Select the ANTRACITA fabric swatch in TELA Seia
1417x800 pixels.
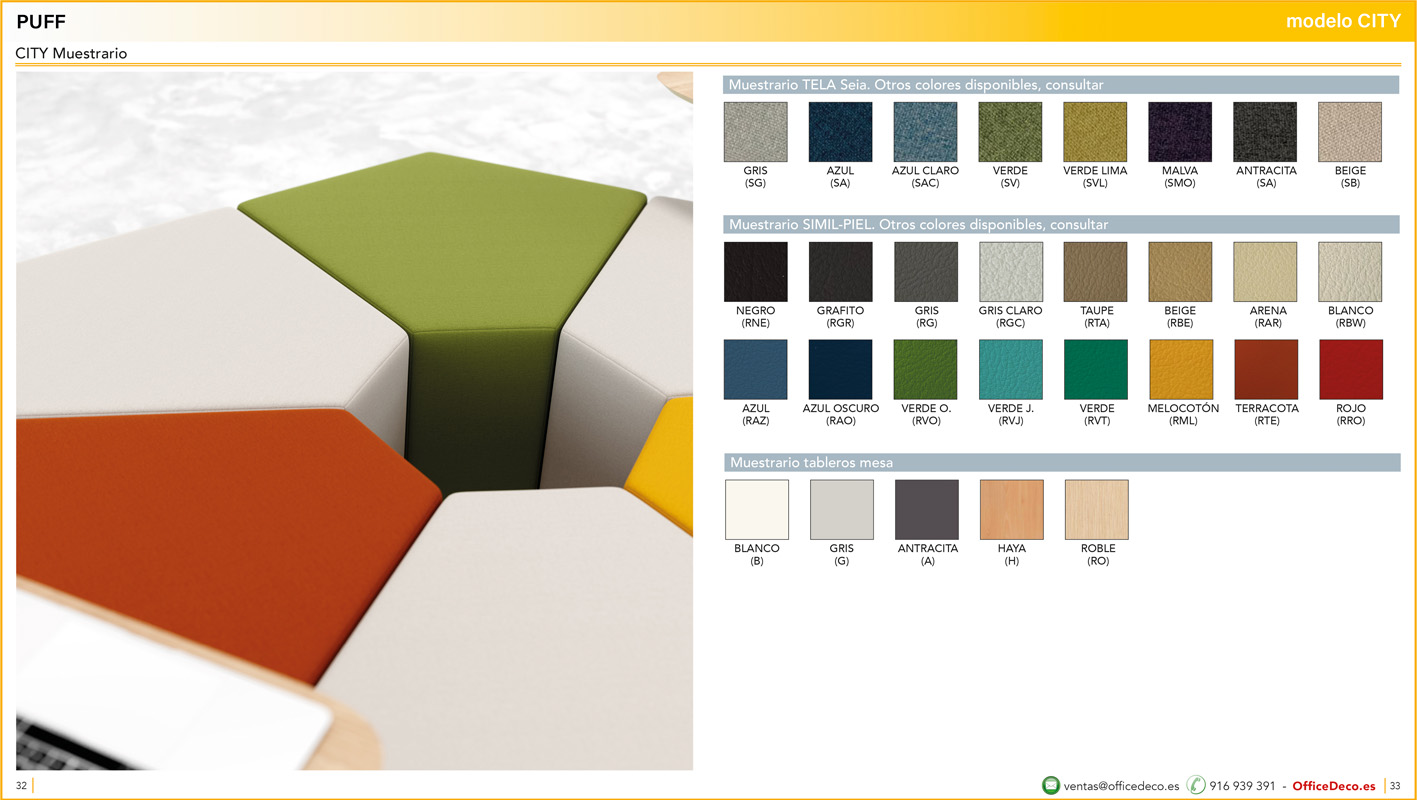point(1265,132)
